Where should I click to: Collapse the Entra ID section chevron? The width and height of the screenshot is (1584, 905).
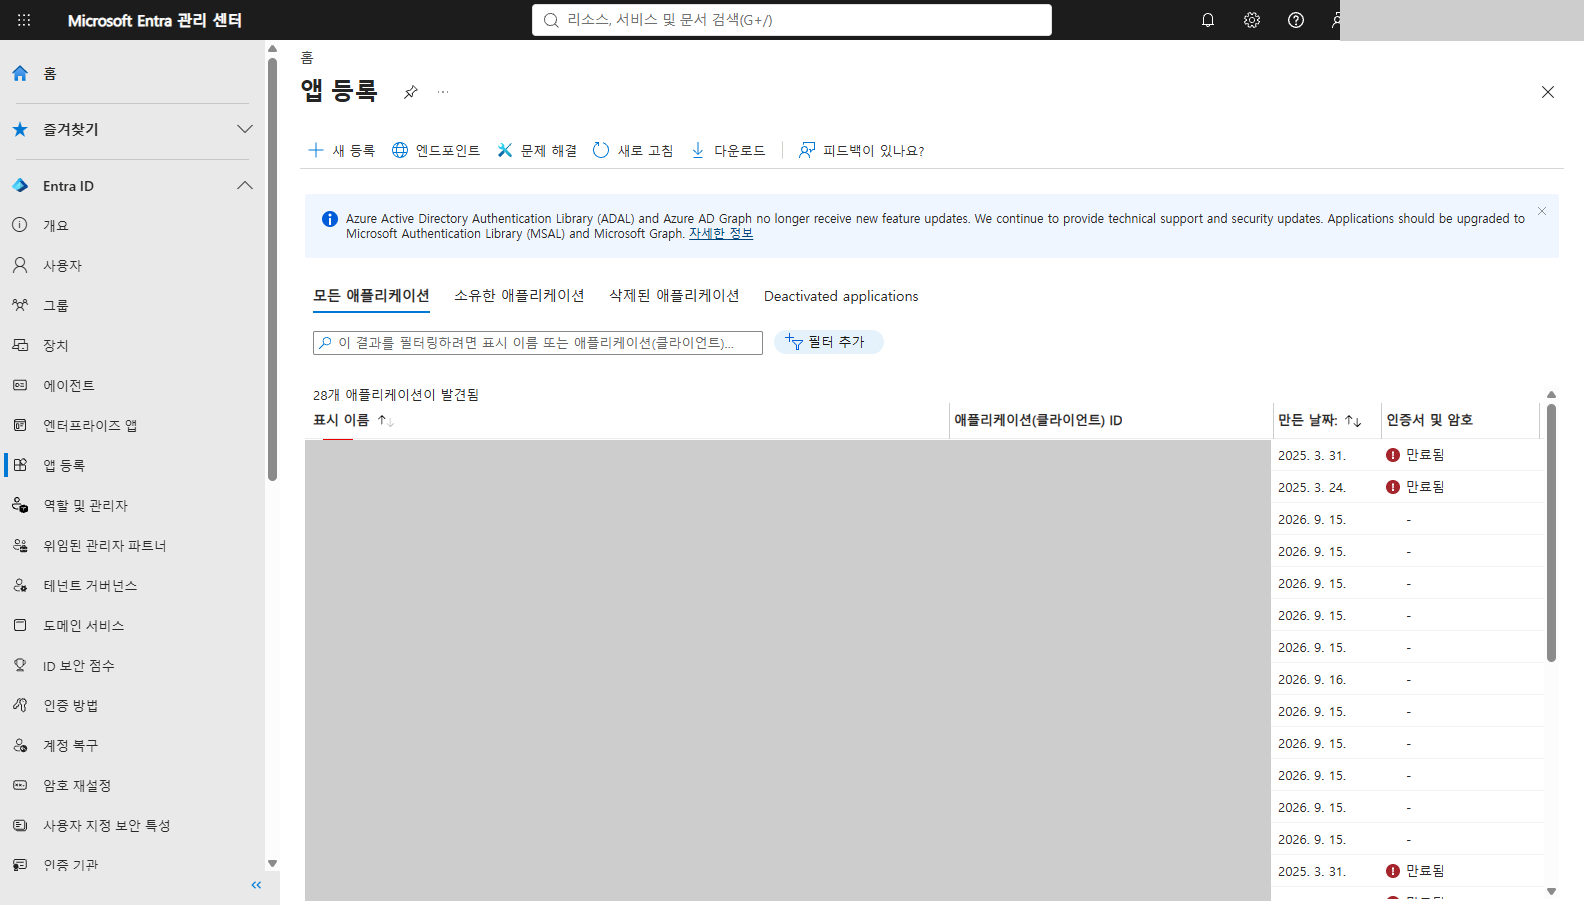coord(245,186)
